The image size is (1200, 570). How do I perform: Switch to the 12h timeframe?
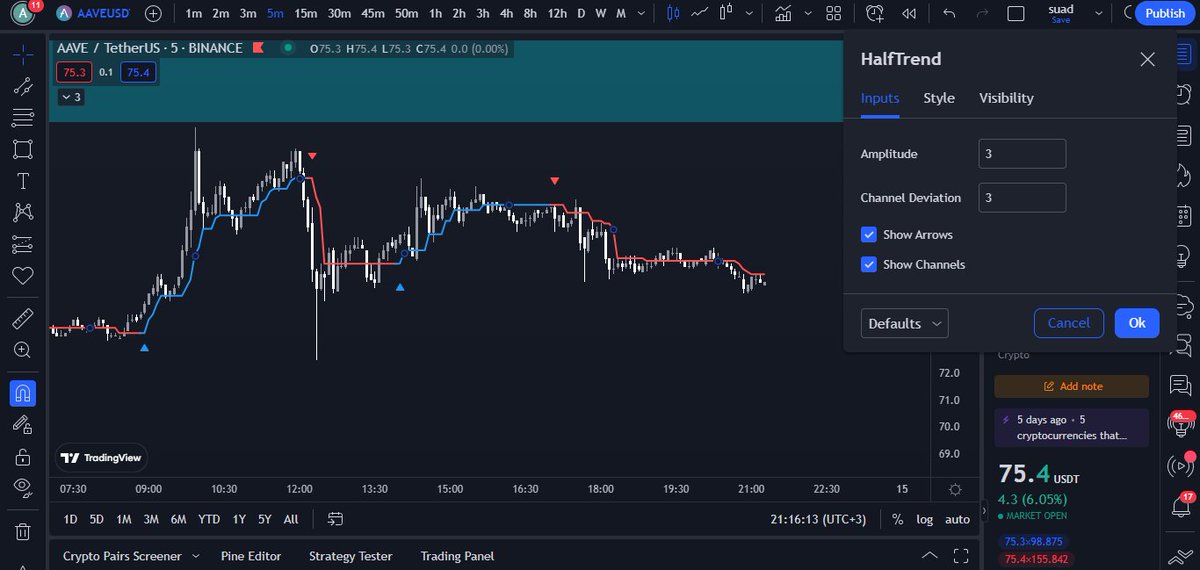coord(557,14)
